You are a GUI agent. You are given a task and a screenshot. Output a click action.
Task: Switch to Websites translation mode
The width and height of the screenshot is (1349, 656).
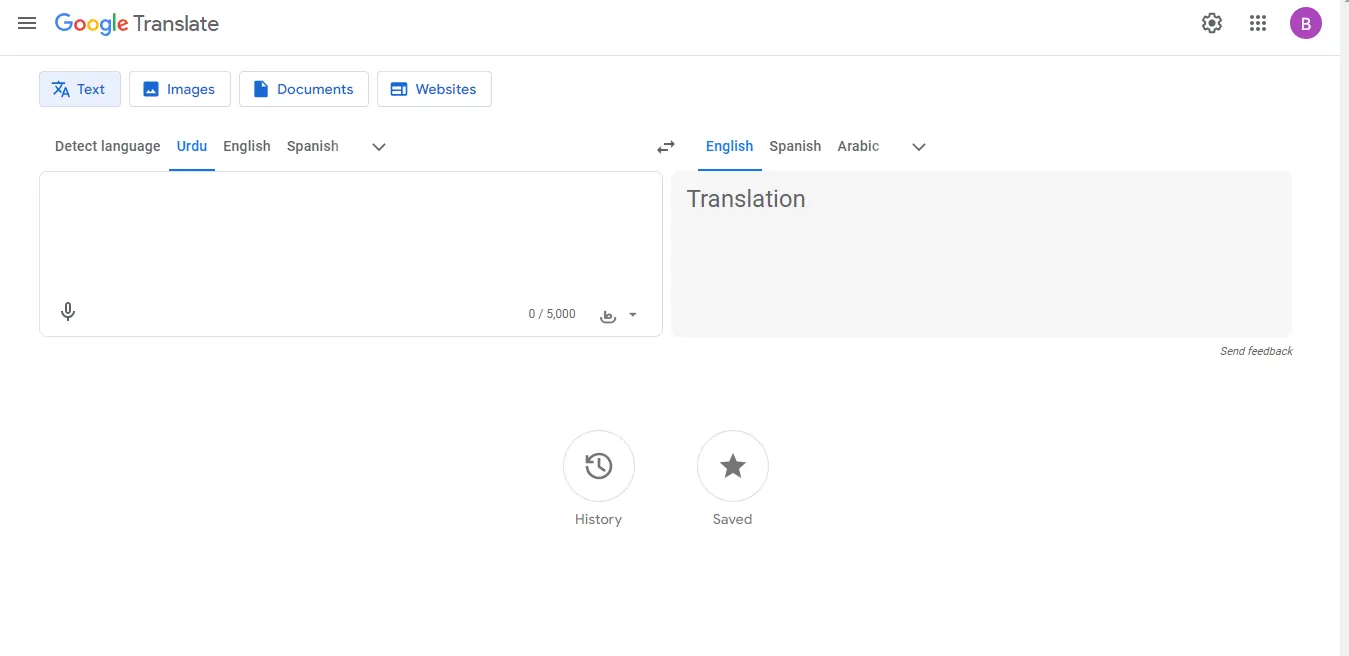coord(434,89)
